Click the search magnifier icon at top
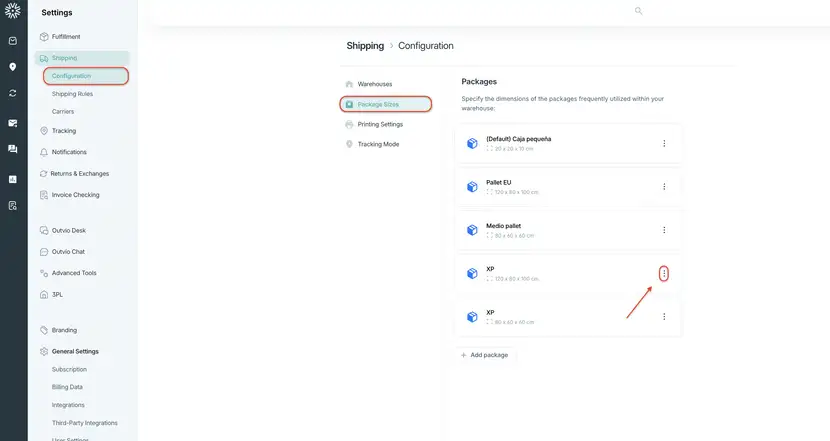This screenshot has height=441, width=830. point(638,11)
